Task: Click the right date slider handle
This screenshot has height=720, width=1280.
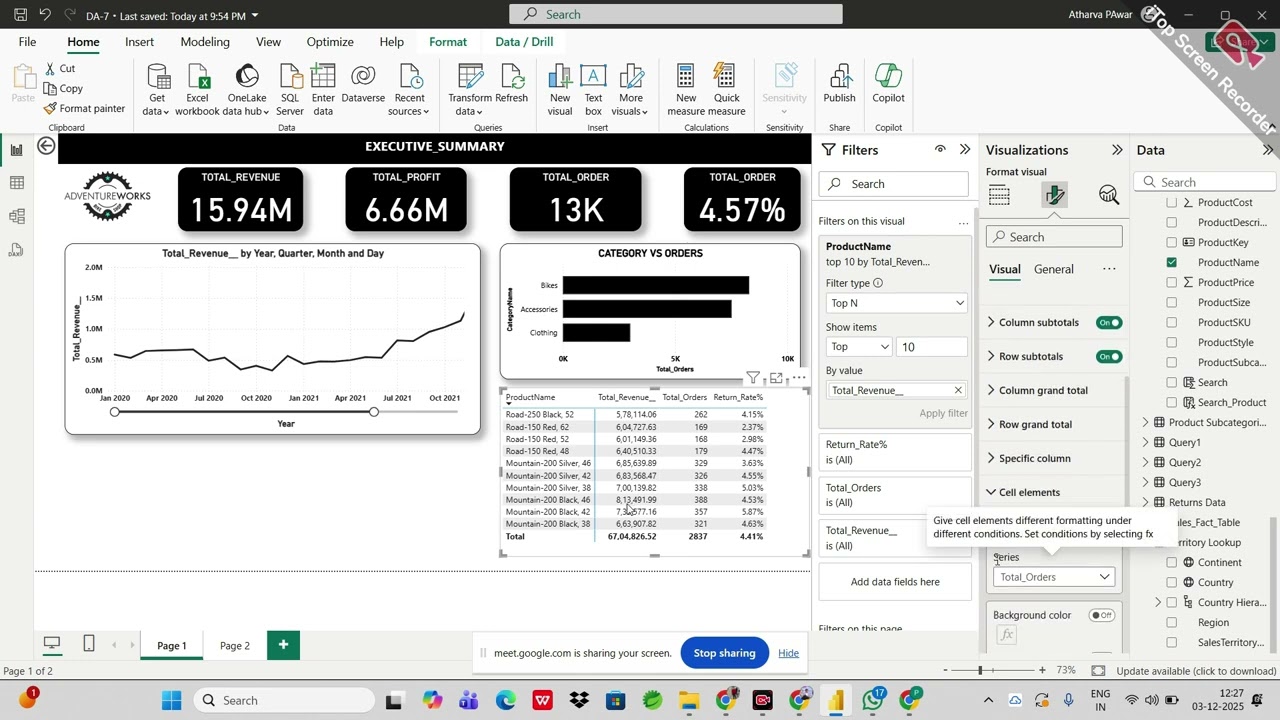Action: [373, 411]
